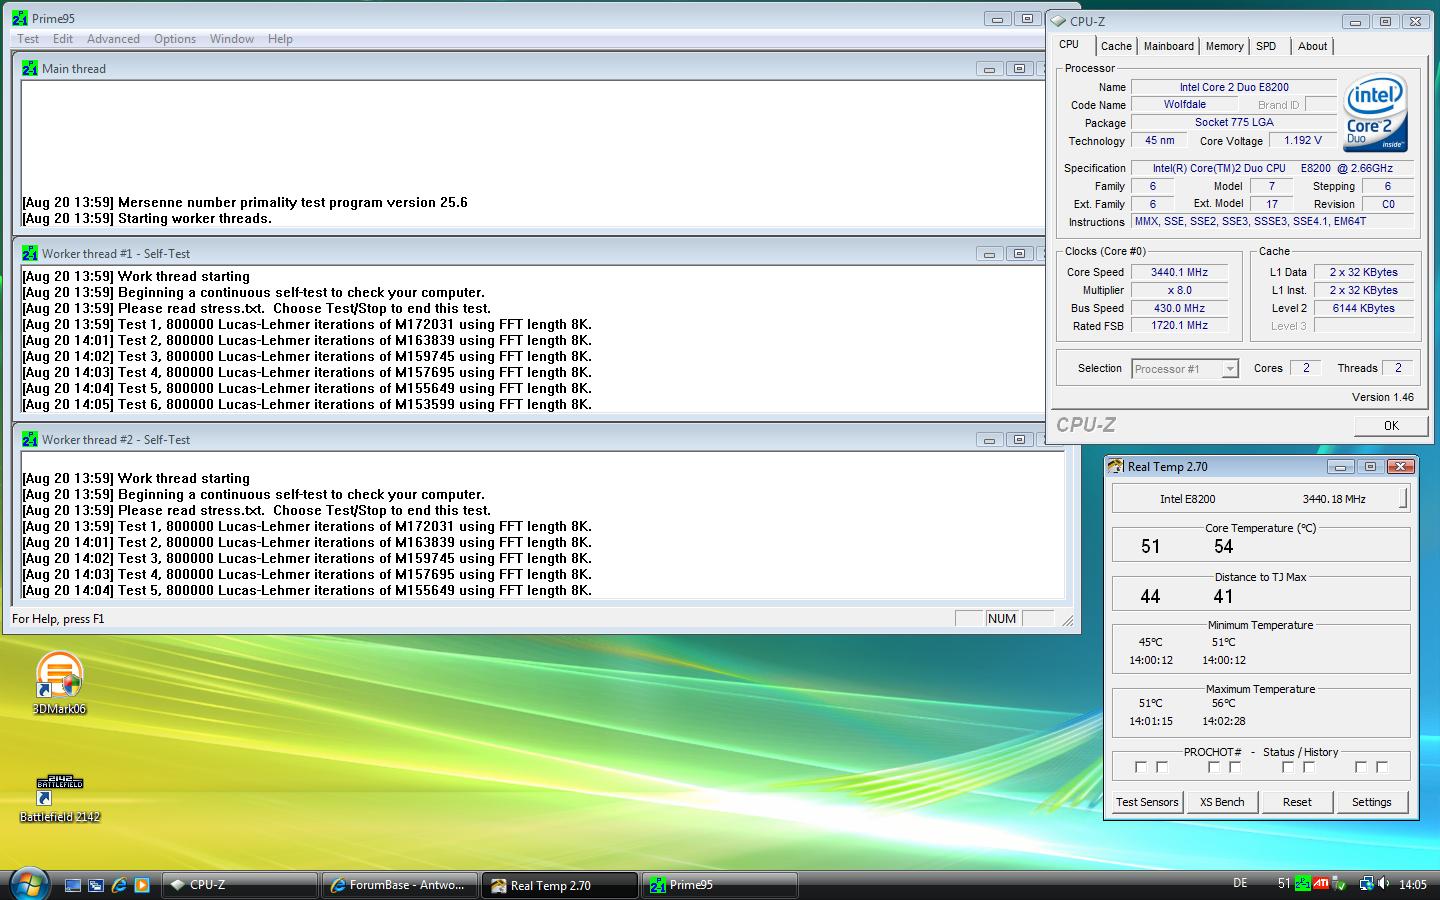Click the Real Temp 51 tray temperature
The image size is (1440, 900).
pos(1284,884)
